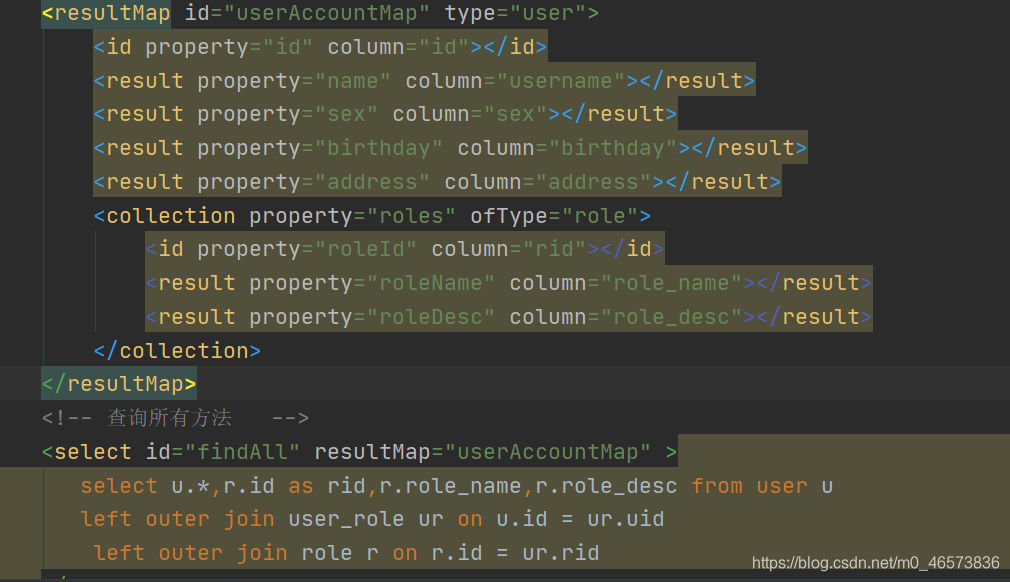
Task: Click r.role_desc in the SQL query
Action: point(606,486)
